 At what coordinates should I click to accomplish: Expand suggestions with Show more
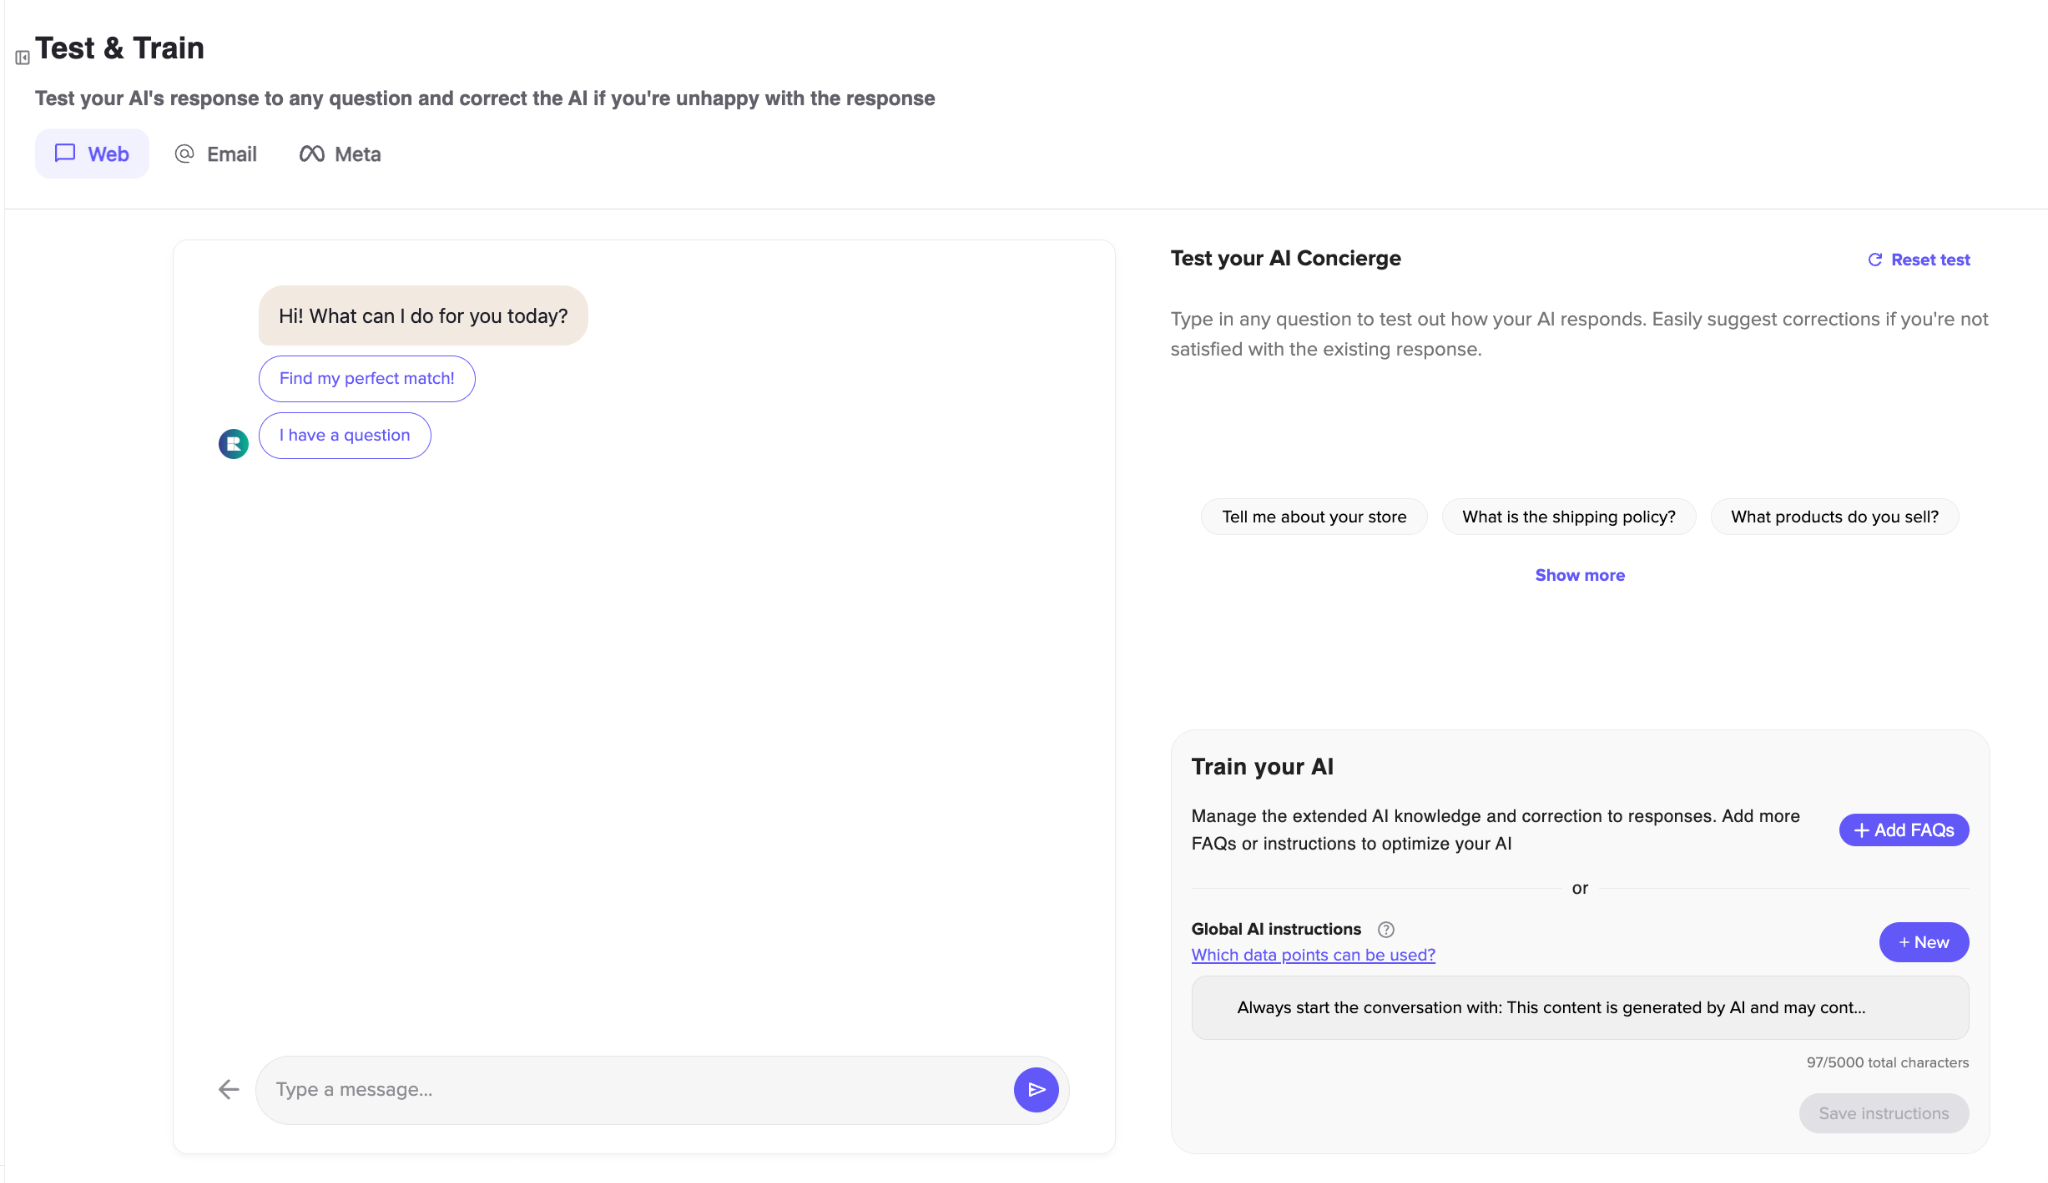coord(1580,575)
